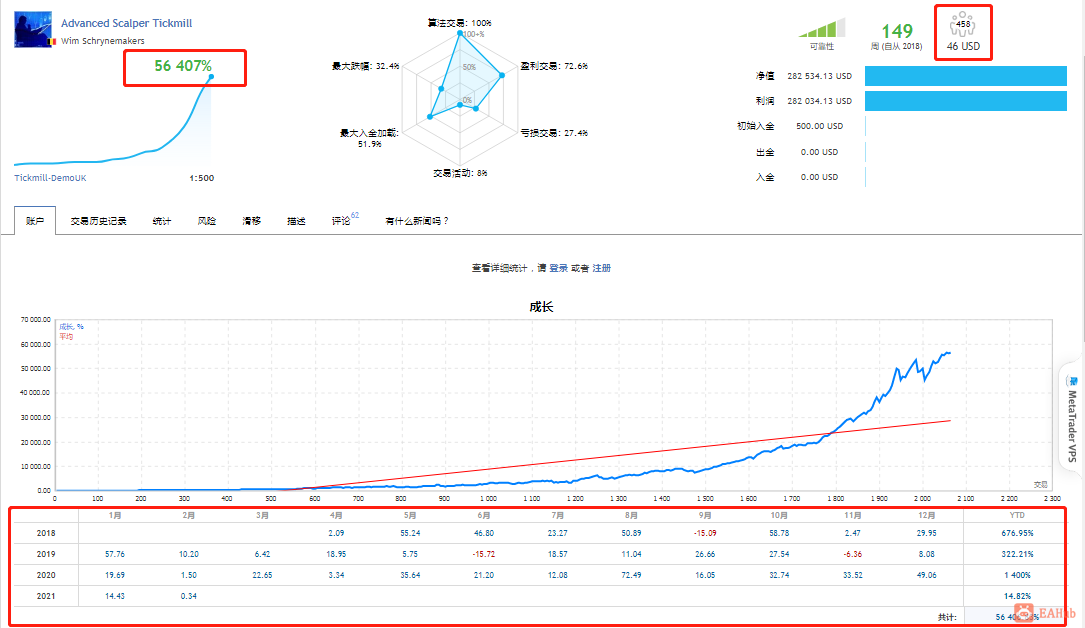Click the 亏损交易: 27.4% radar label
The height and width of the screenshot is (628, 1085).
(554, 133)
